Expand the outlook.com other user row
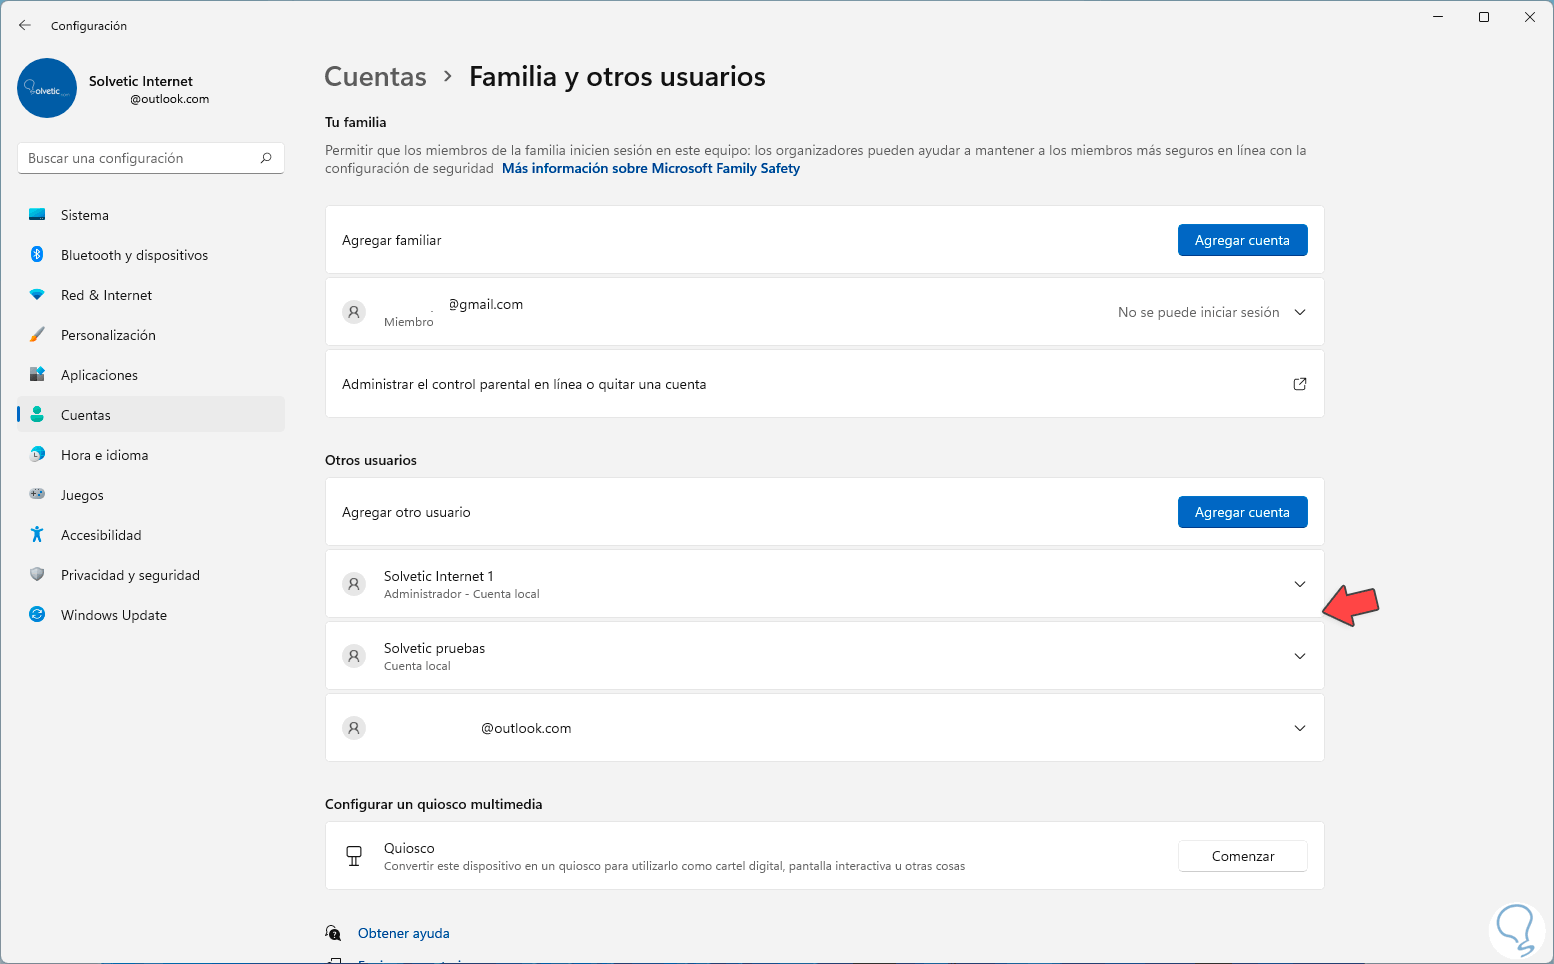 tap(1300, 728)
